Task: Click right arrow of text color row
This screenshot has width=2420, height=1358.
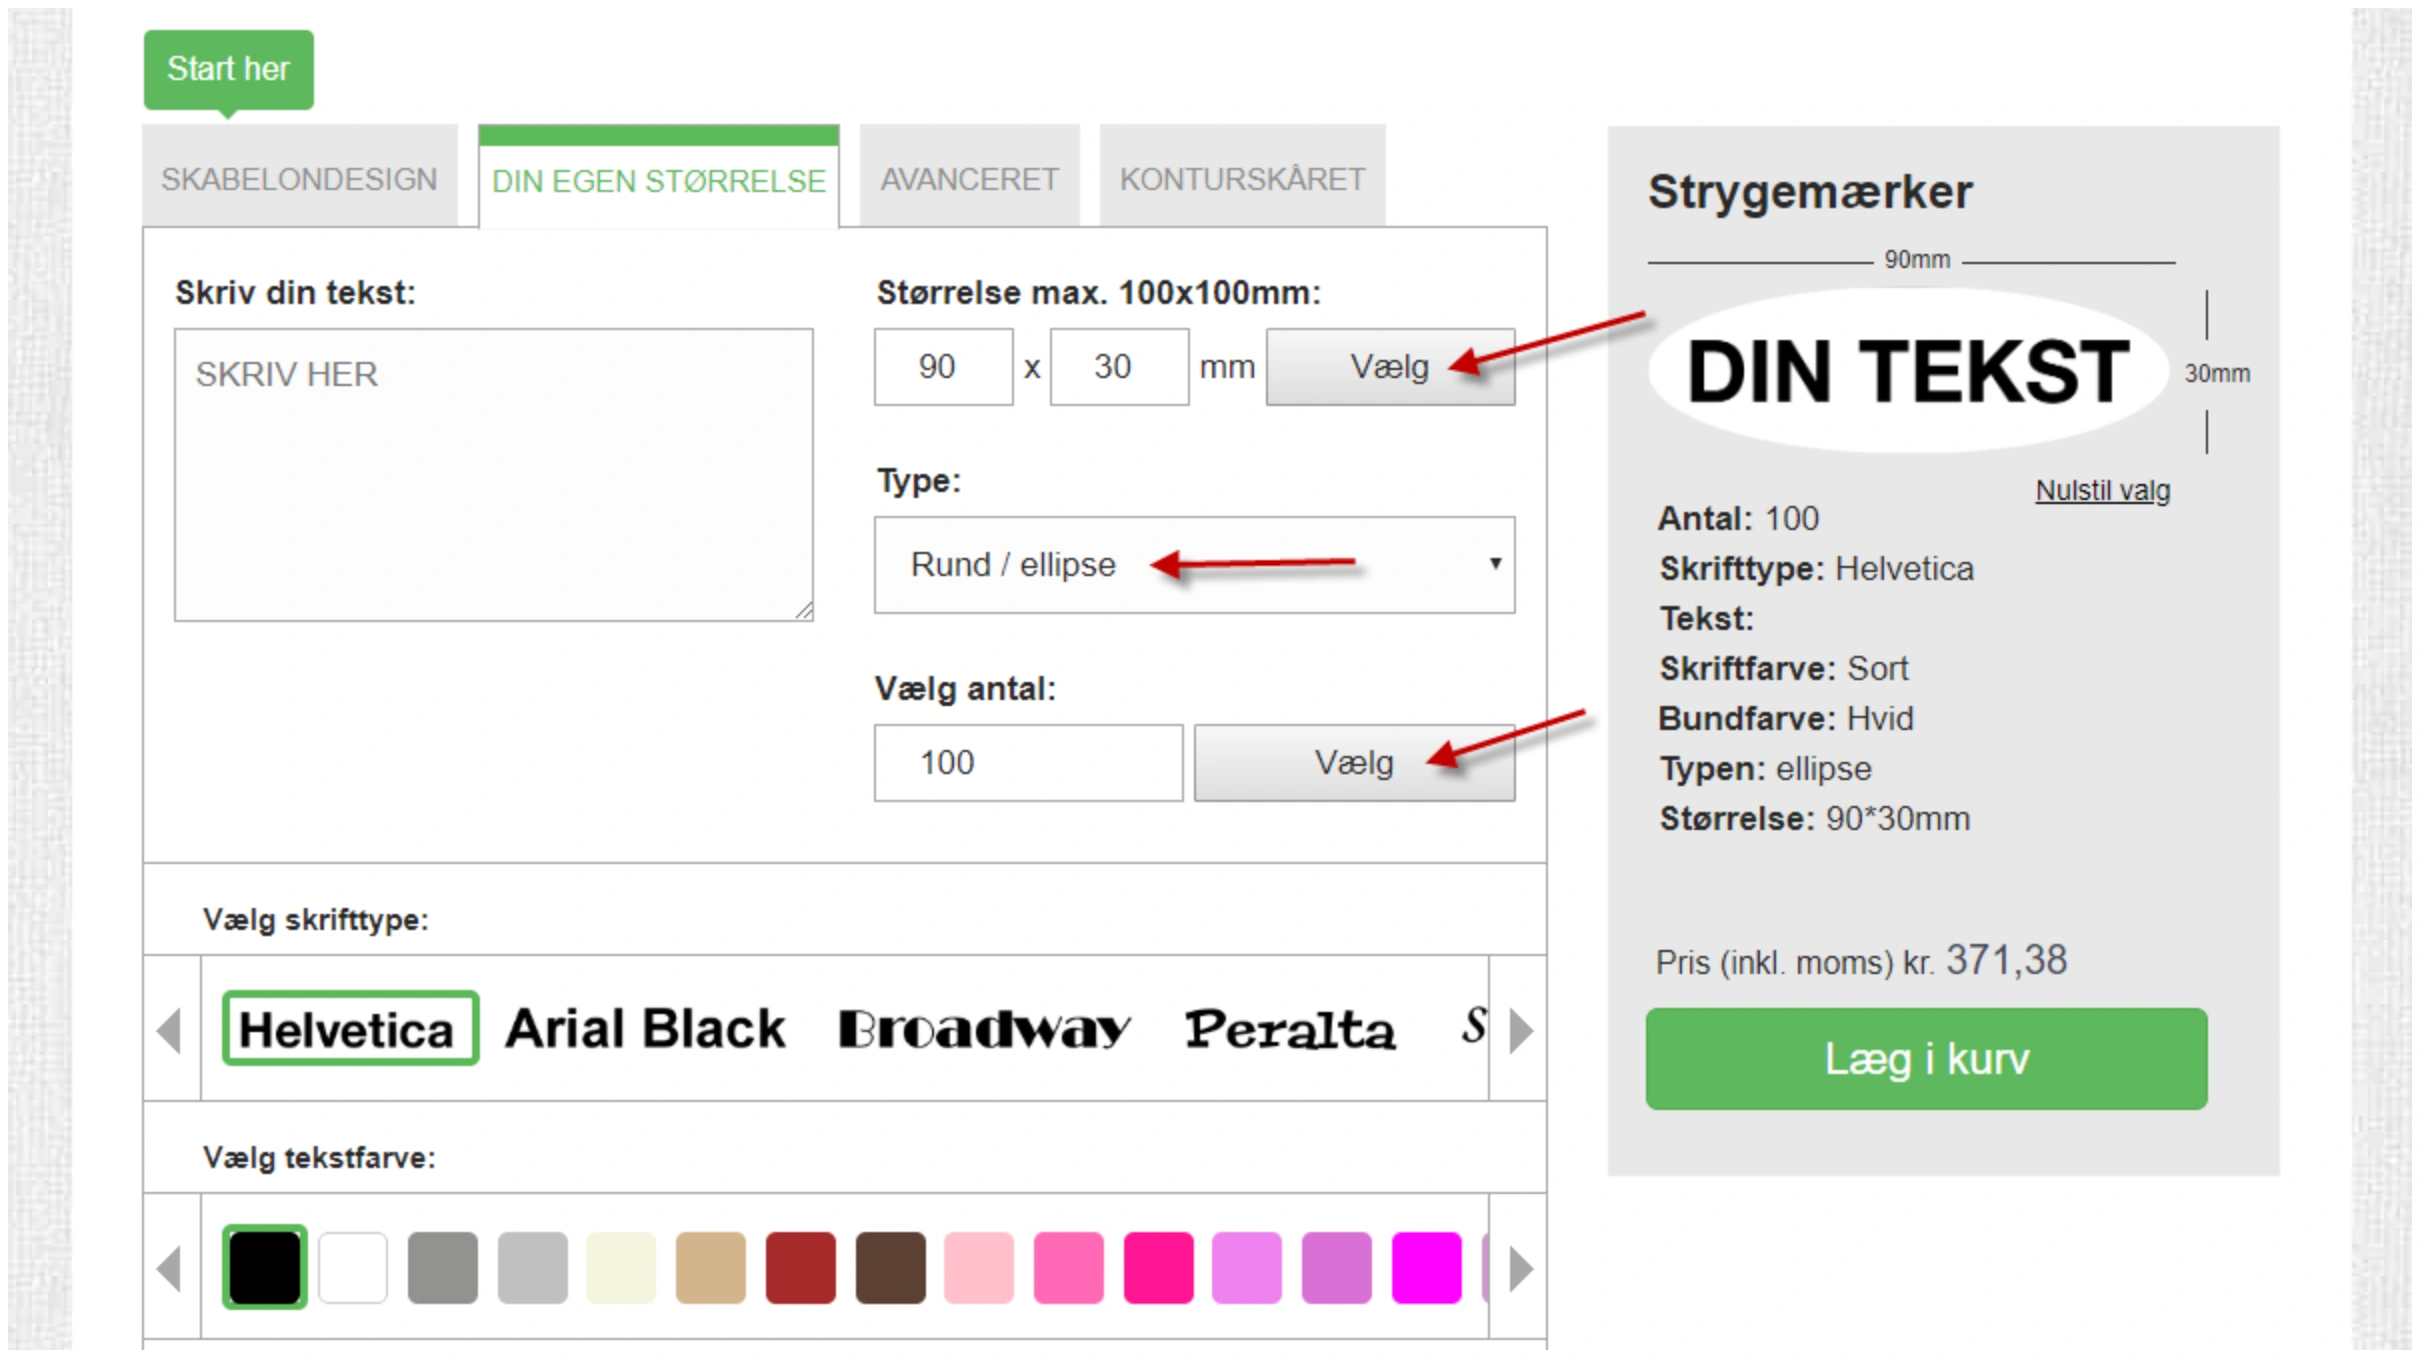Action: (1519, 1268)
